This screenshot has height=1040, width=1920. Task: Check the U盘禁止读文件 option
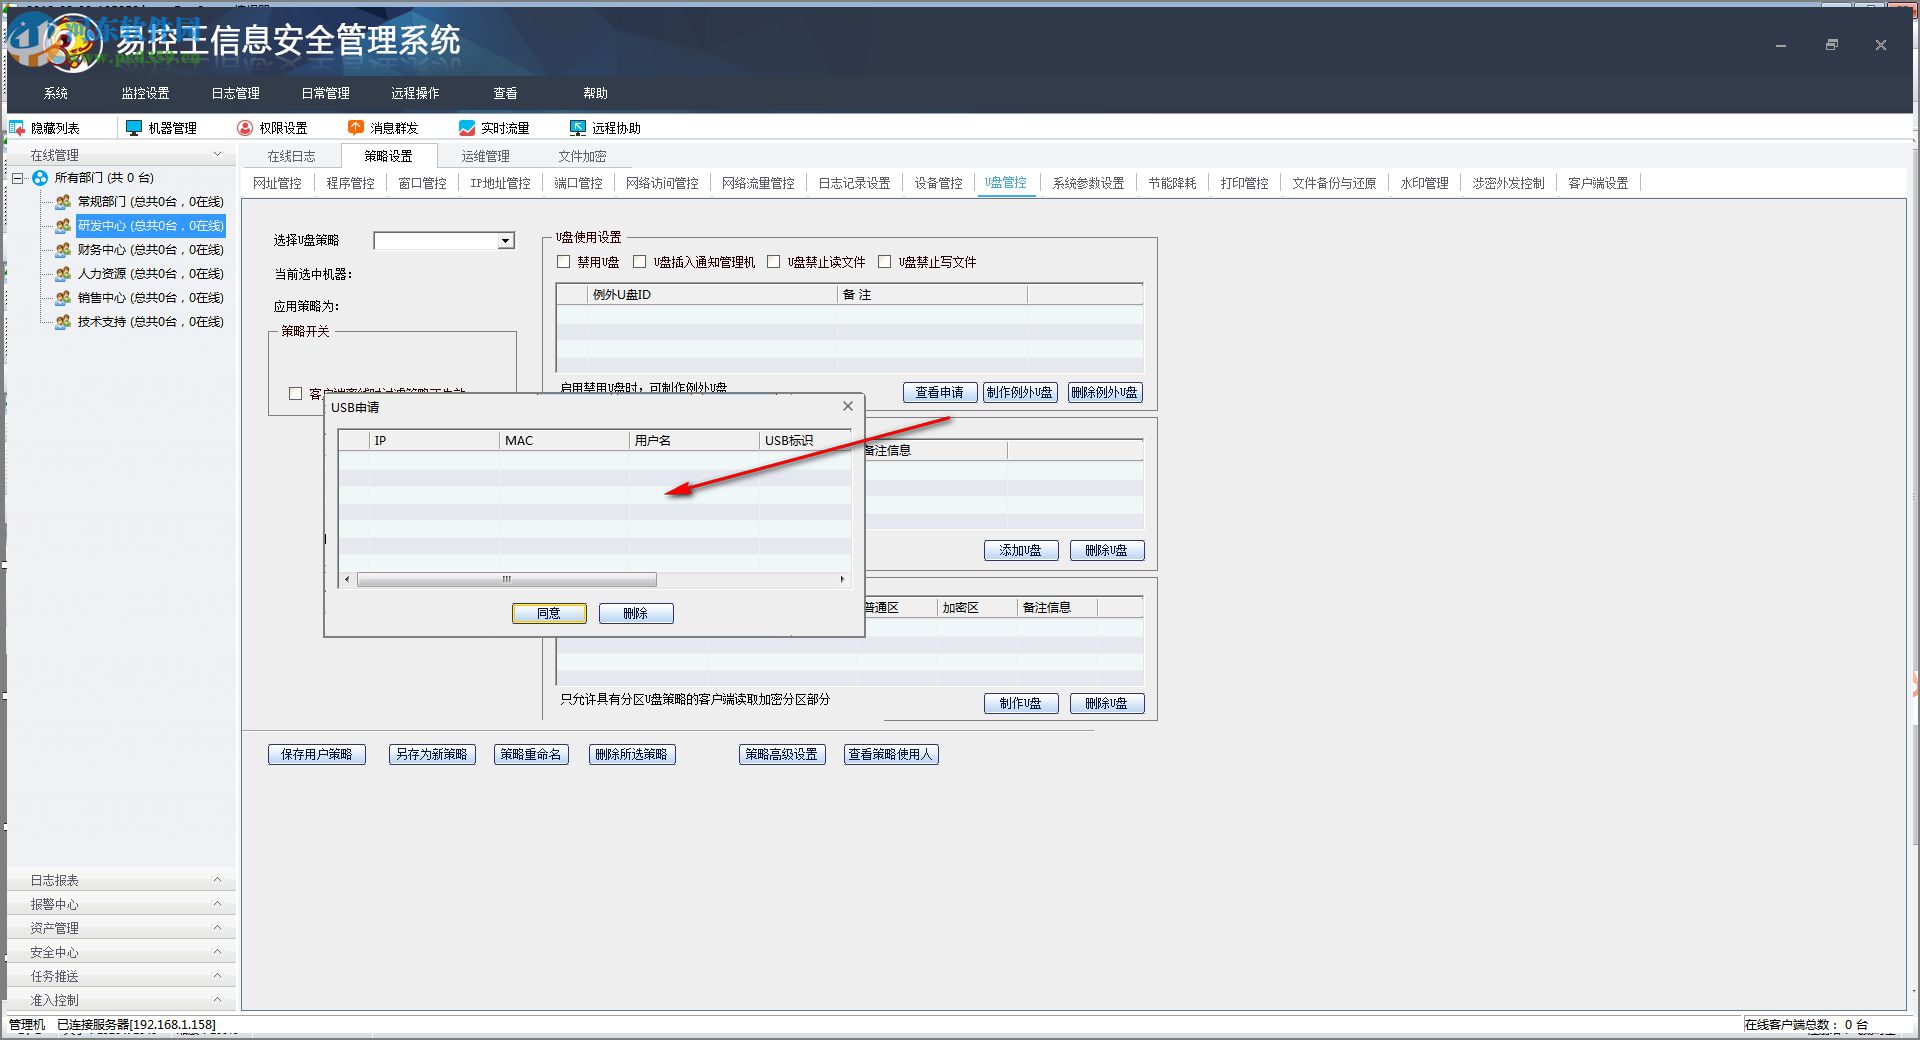click(774, 262)
